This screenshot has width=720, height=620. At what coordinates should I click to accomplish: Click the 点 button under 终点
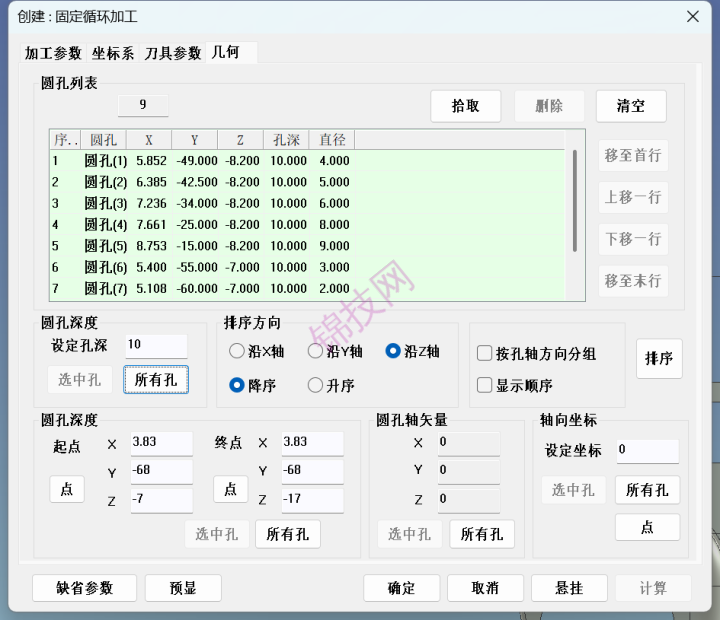231,489
